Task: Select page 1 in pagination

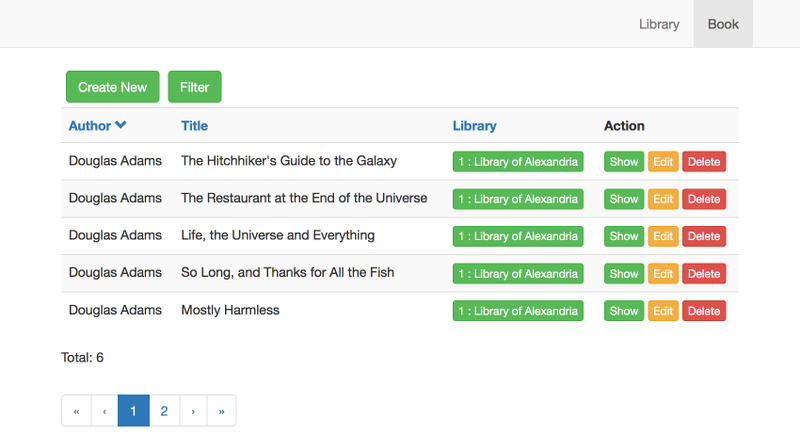Action: point(134,411)
